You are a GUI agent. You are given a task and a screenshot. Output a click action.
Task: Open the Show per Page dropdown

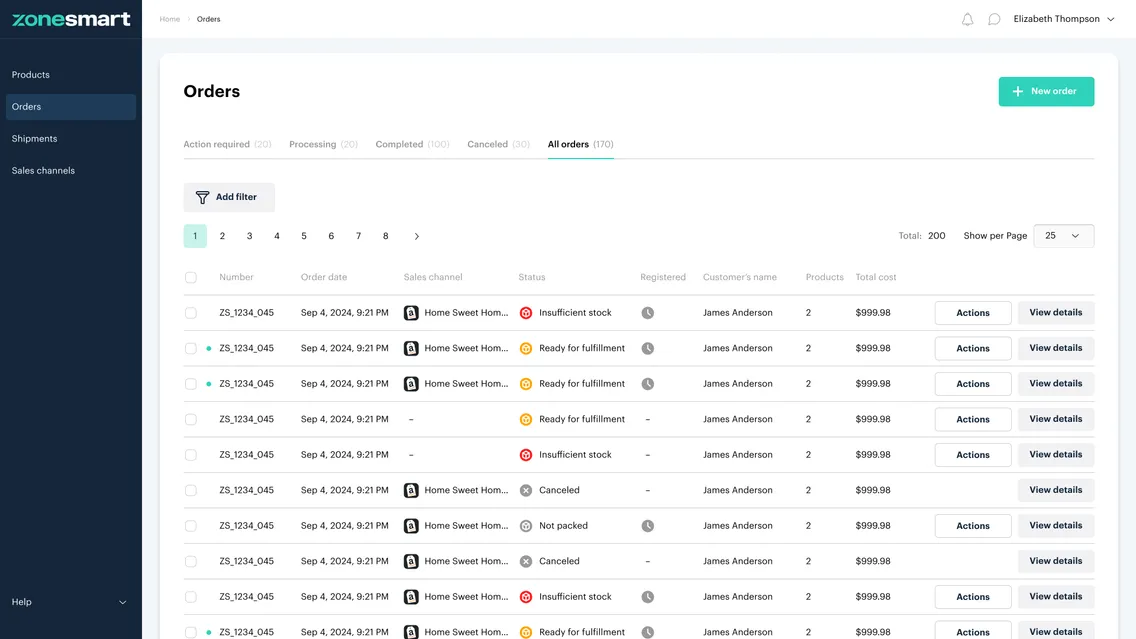(x=1063, y=236)
